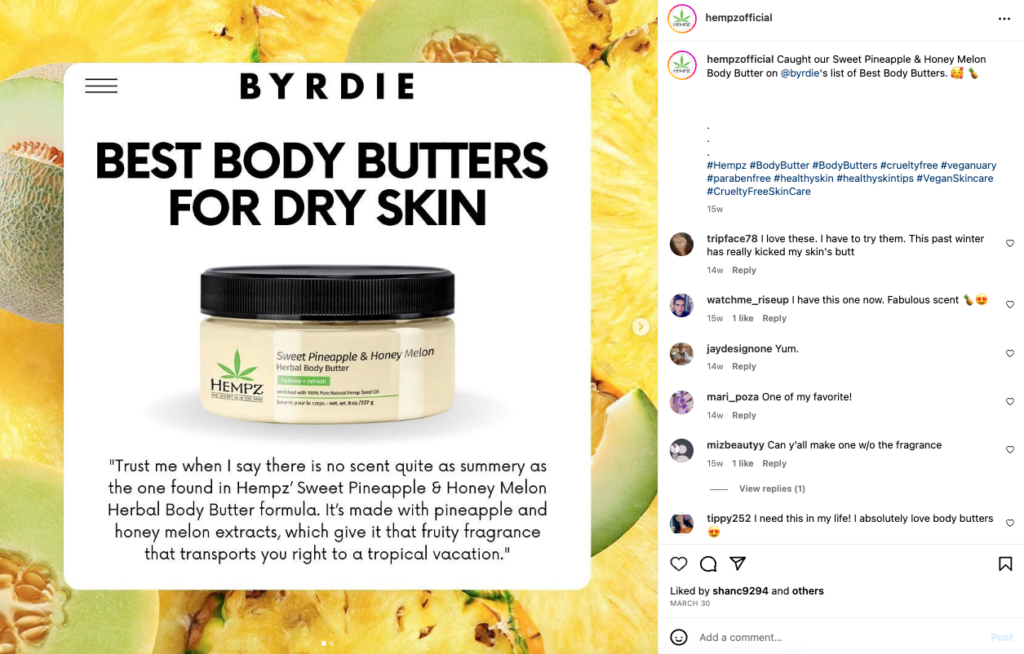Like the post with the heart icon

pyautogui.click(x=679, y=564)
